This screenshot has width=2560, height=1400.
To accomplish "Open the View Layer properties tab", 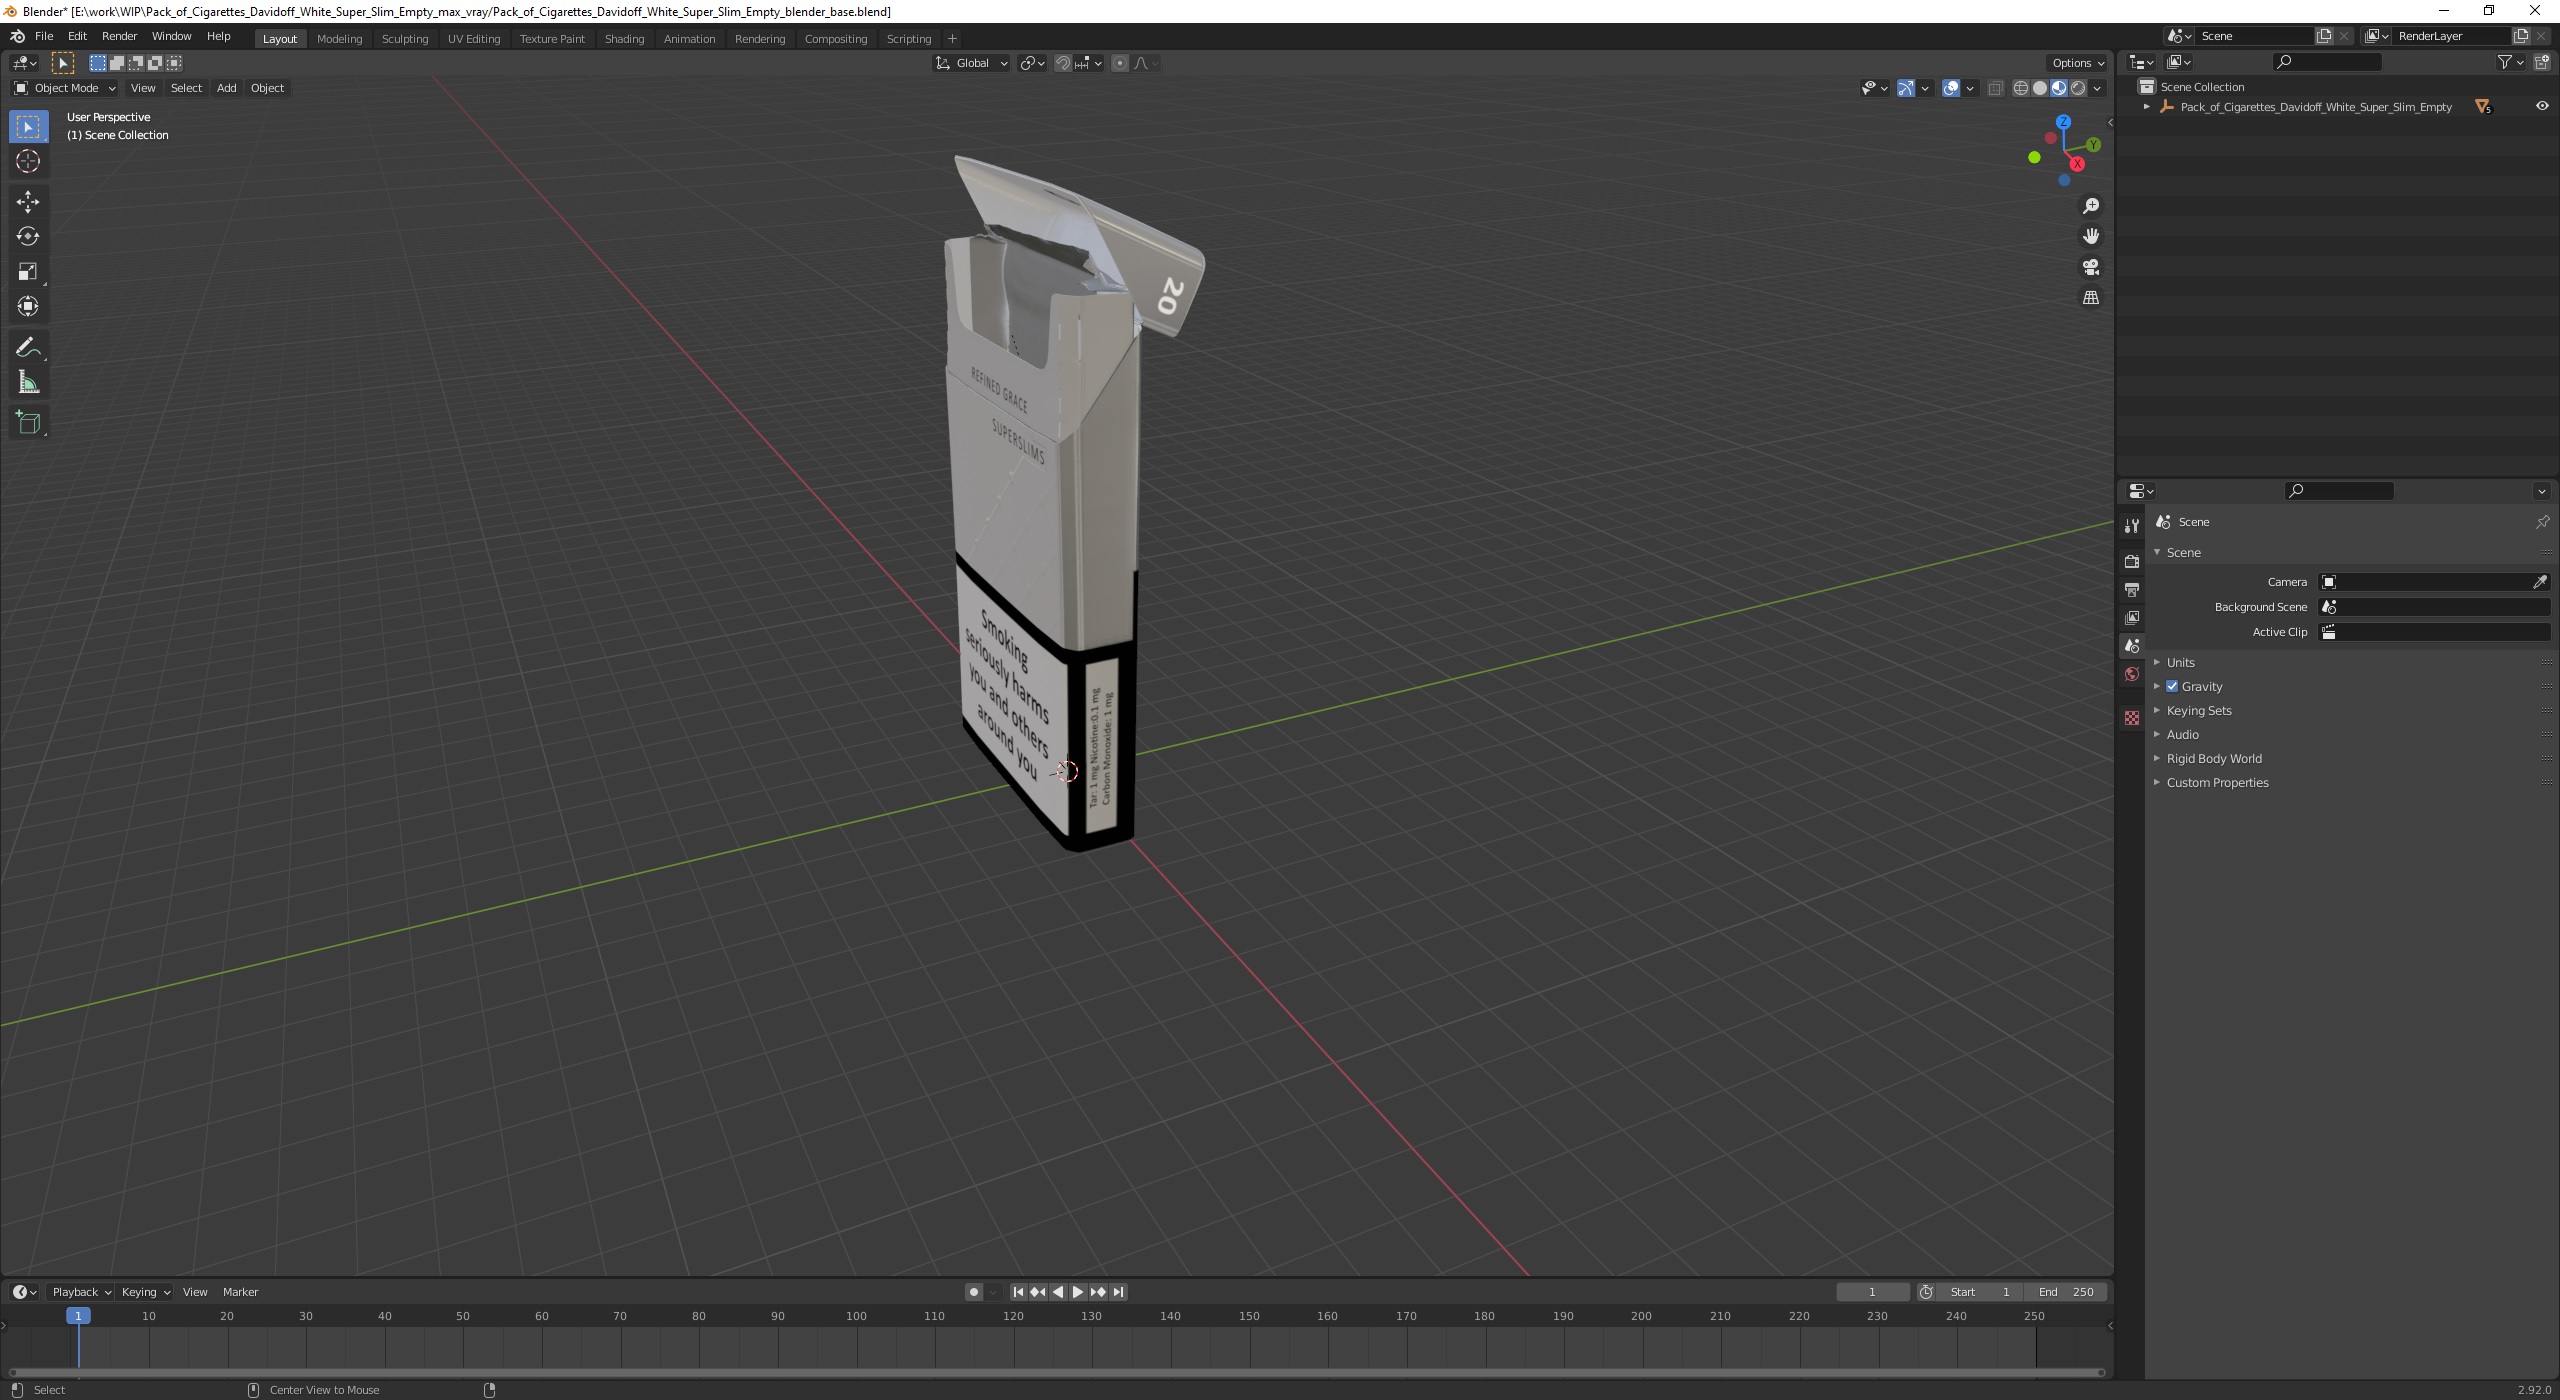I will (x=2131, y=617).
